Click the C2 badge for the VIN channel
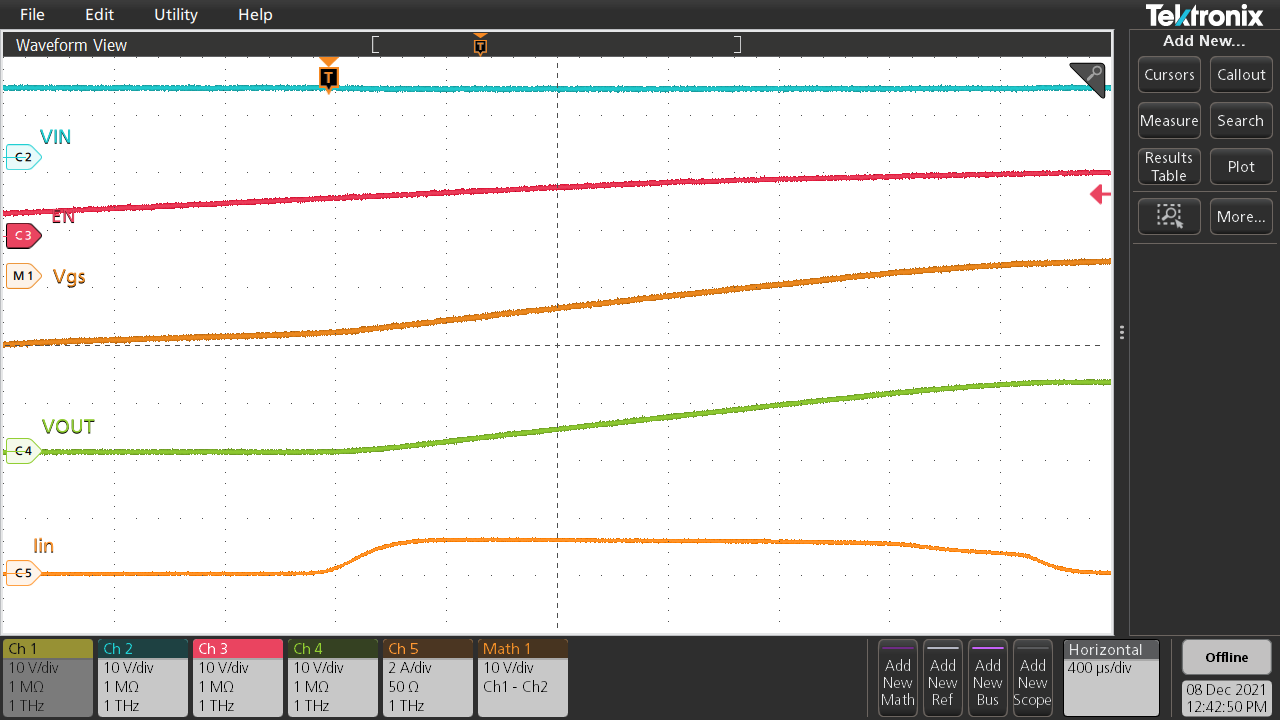The height and width of the screenshot is (720, 1280). click(20, 157)
